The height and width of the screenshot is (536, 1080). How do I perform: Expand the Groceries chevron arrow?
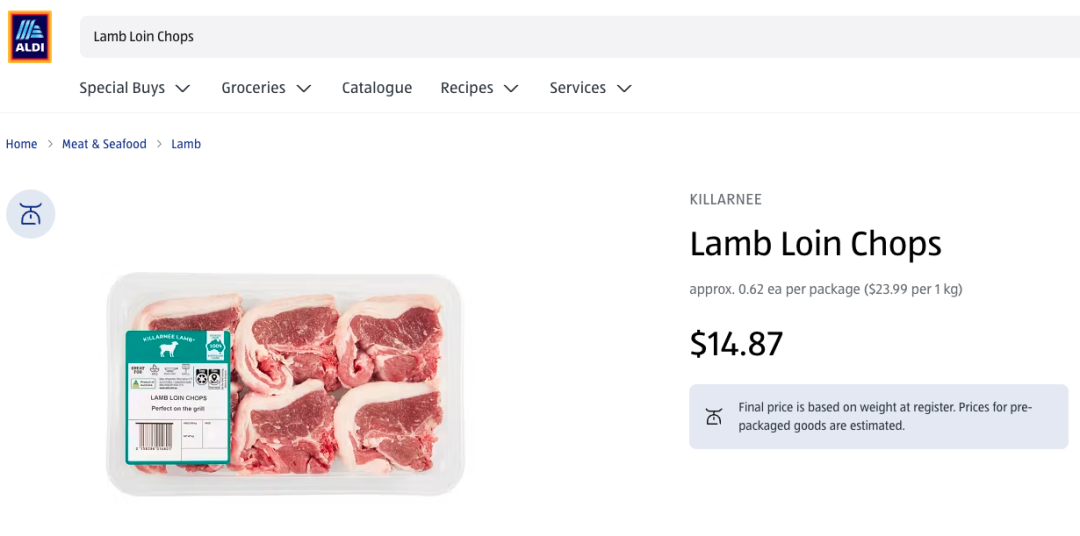pyautogui.click(x=304, y=88)
